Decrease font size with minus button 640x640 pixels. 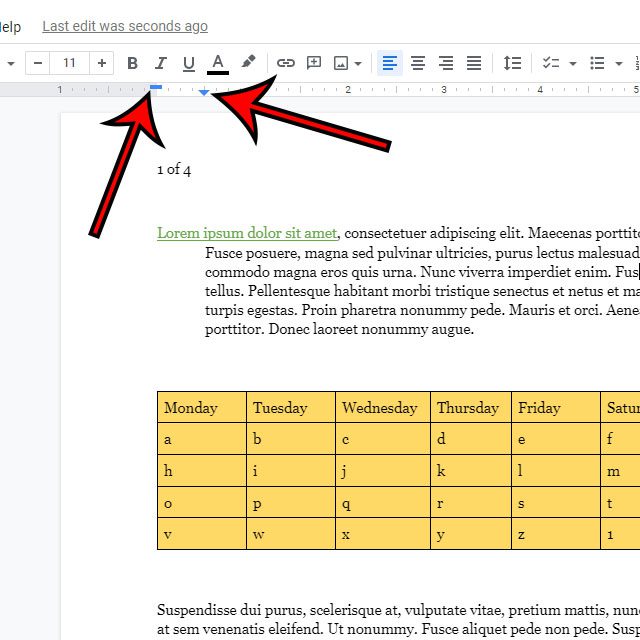pos(38,63)
